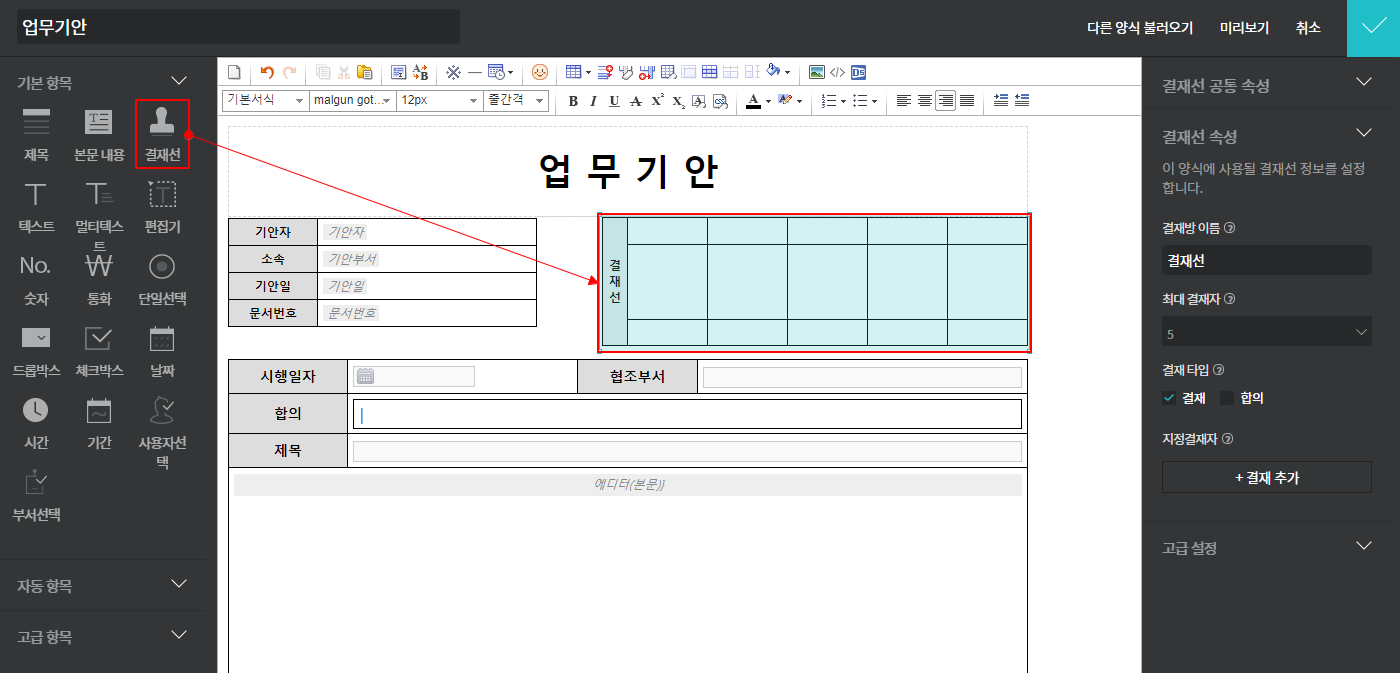Image resolution: width=1400 pixels, height=673 pixels.
Task: Open the font color picker swatch
Action: [x=754, y=101]
